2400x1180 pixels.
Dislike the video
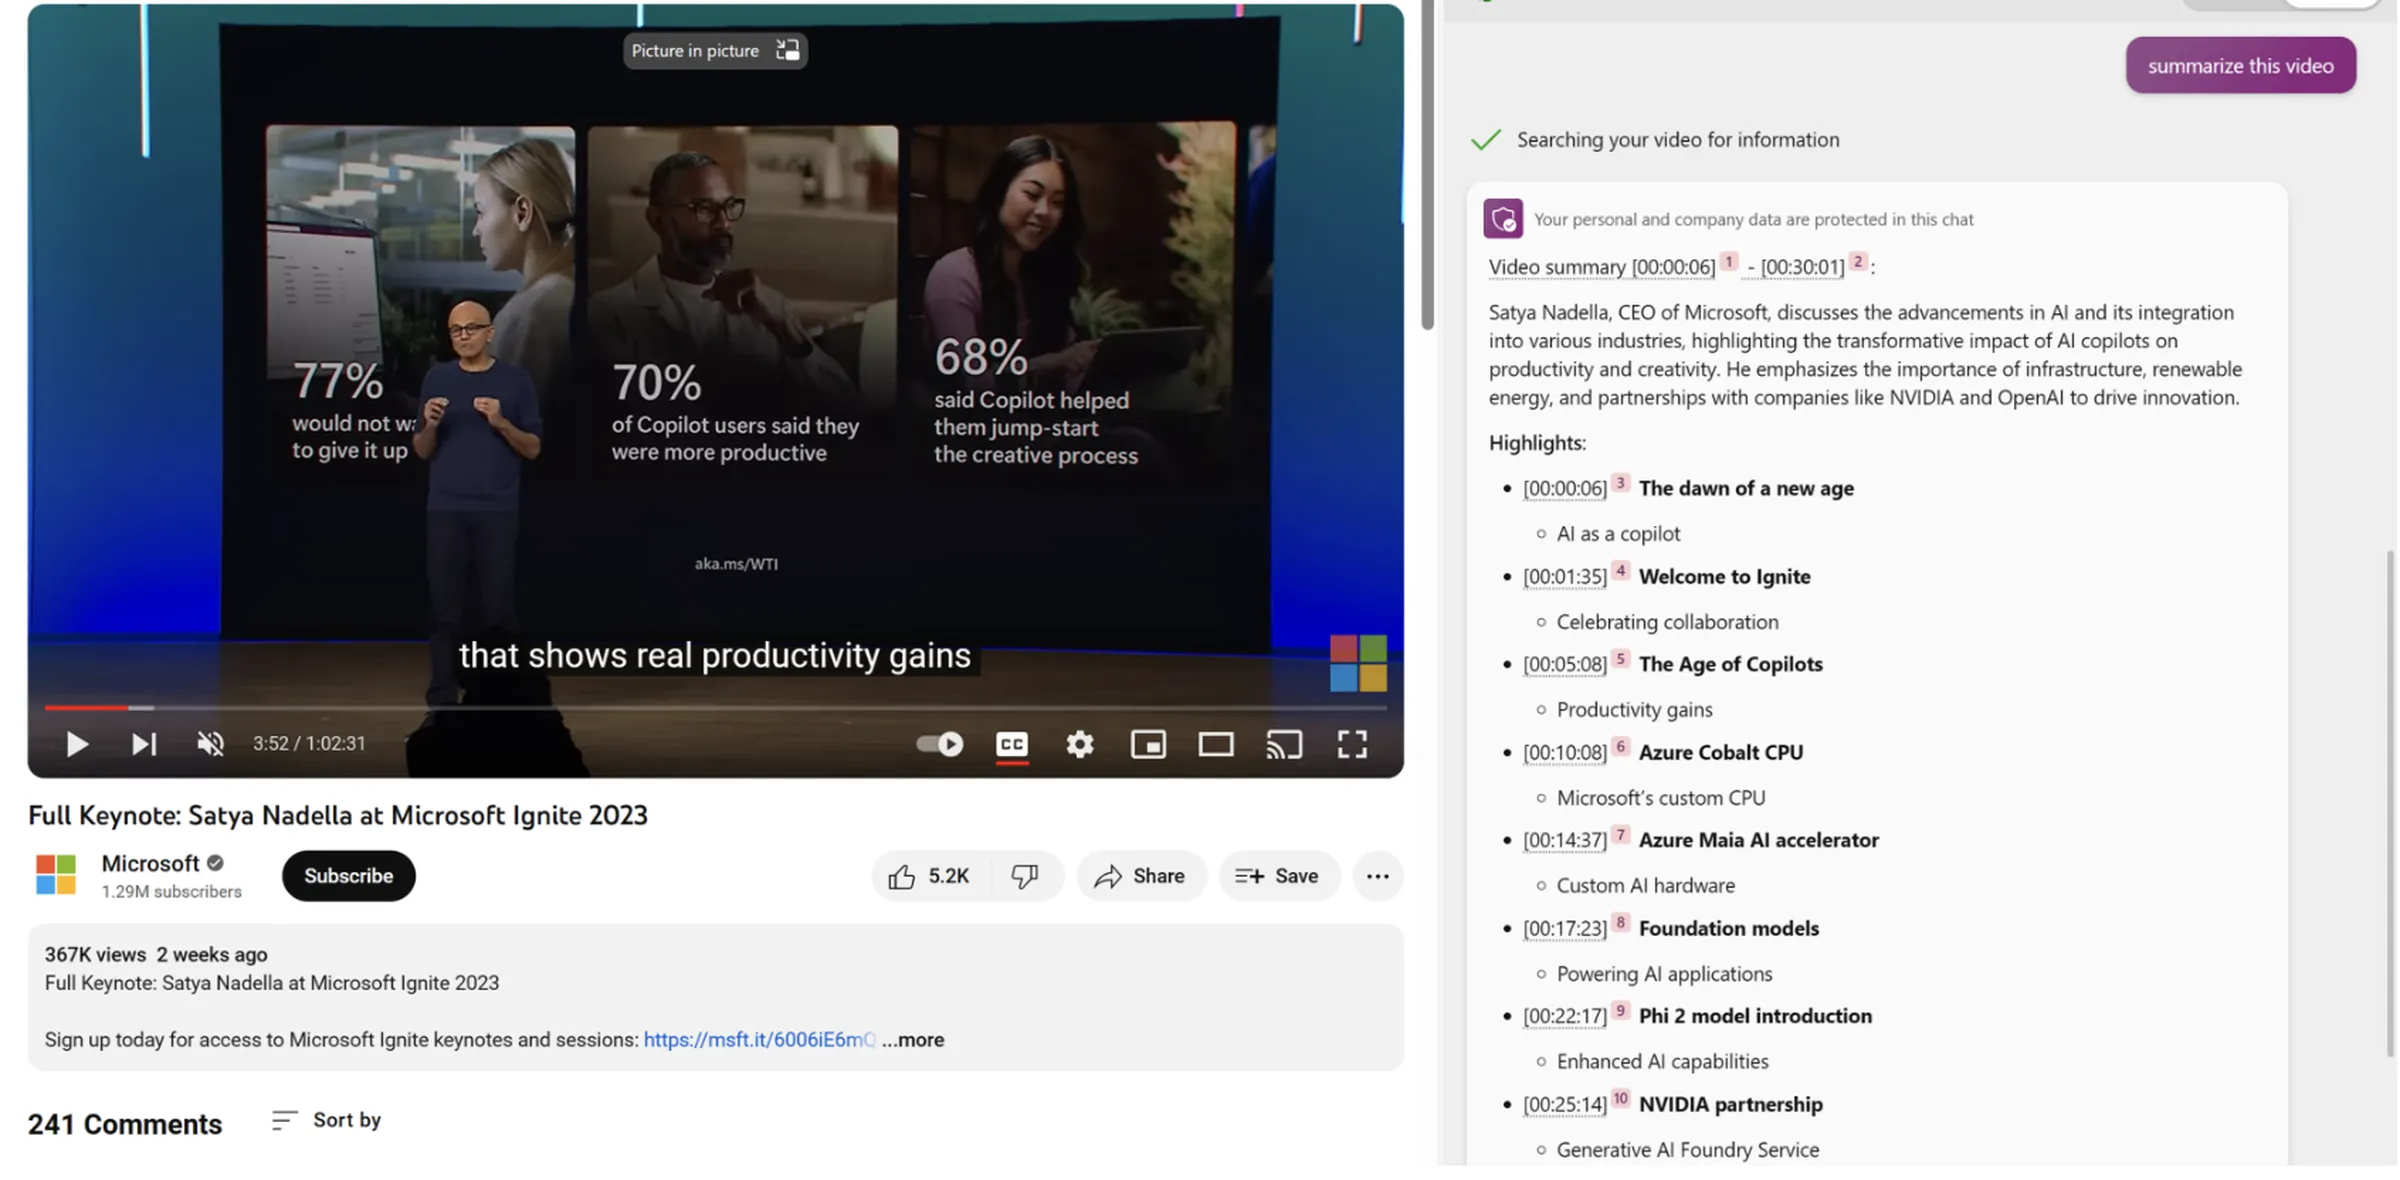1029,875
